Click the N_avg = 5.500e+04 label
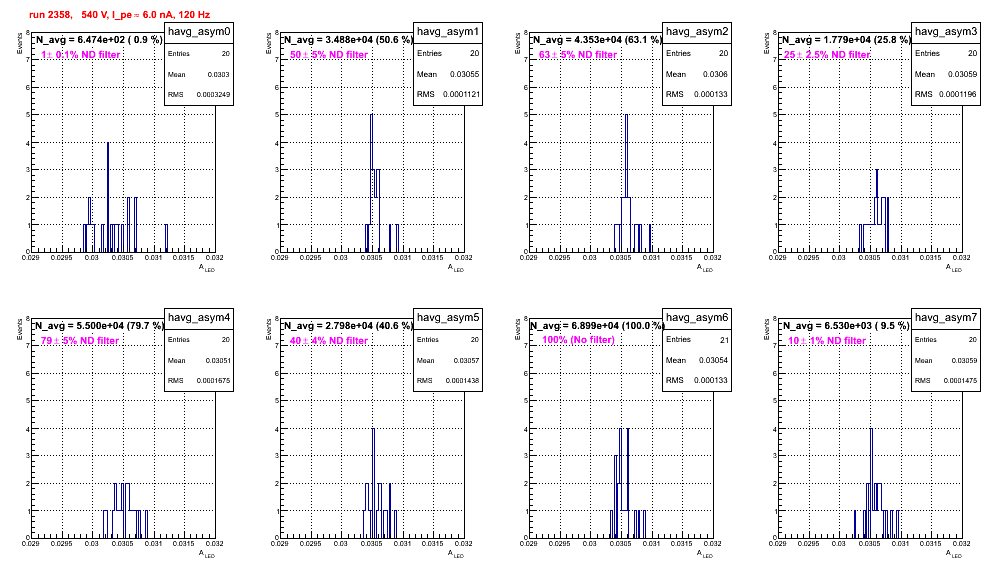 (x=99, y=325)
